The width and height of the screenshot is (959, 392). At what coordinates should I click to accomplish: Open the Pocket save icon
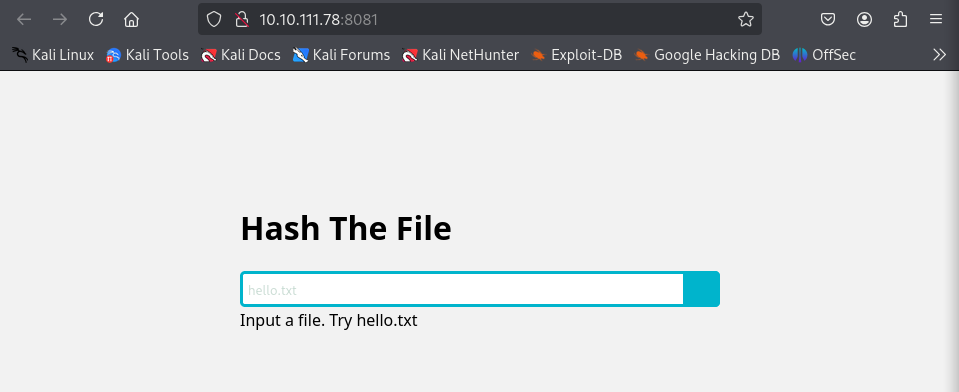(x=828, y=20)
